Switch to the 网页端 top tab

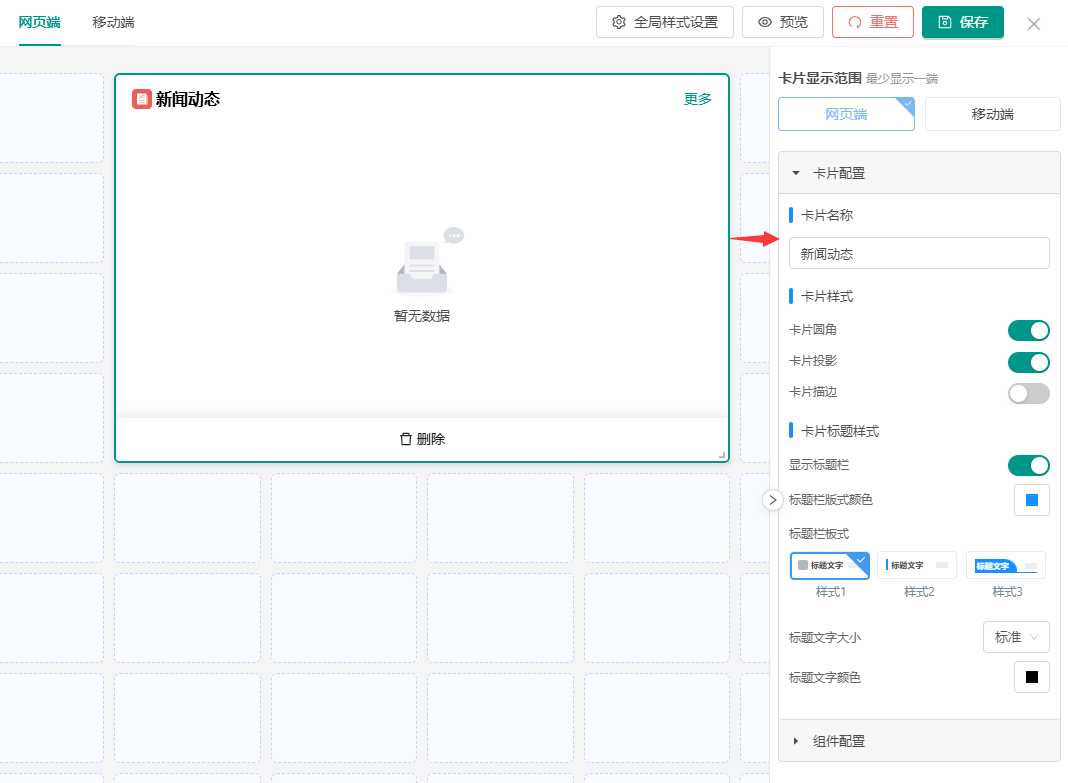point(40,22)
